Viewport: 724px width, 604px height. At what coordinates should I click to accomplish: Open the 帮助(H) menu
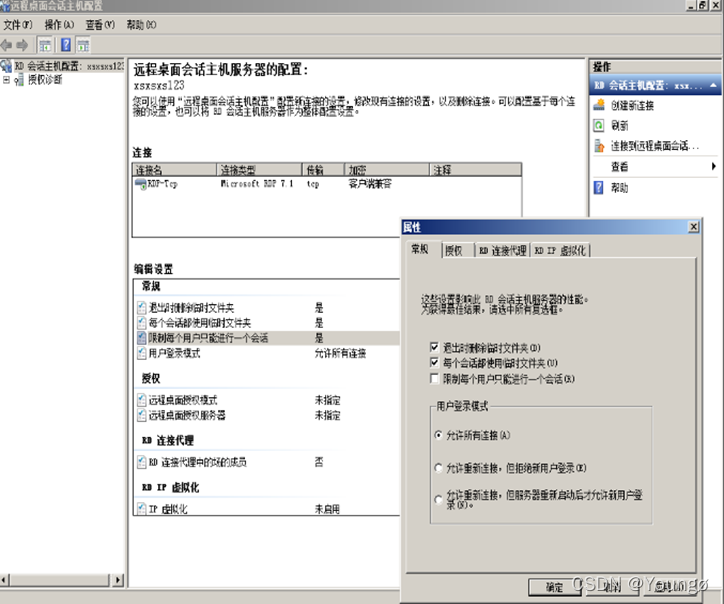pos(141,25)
